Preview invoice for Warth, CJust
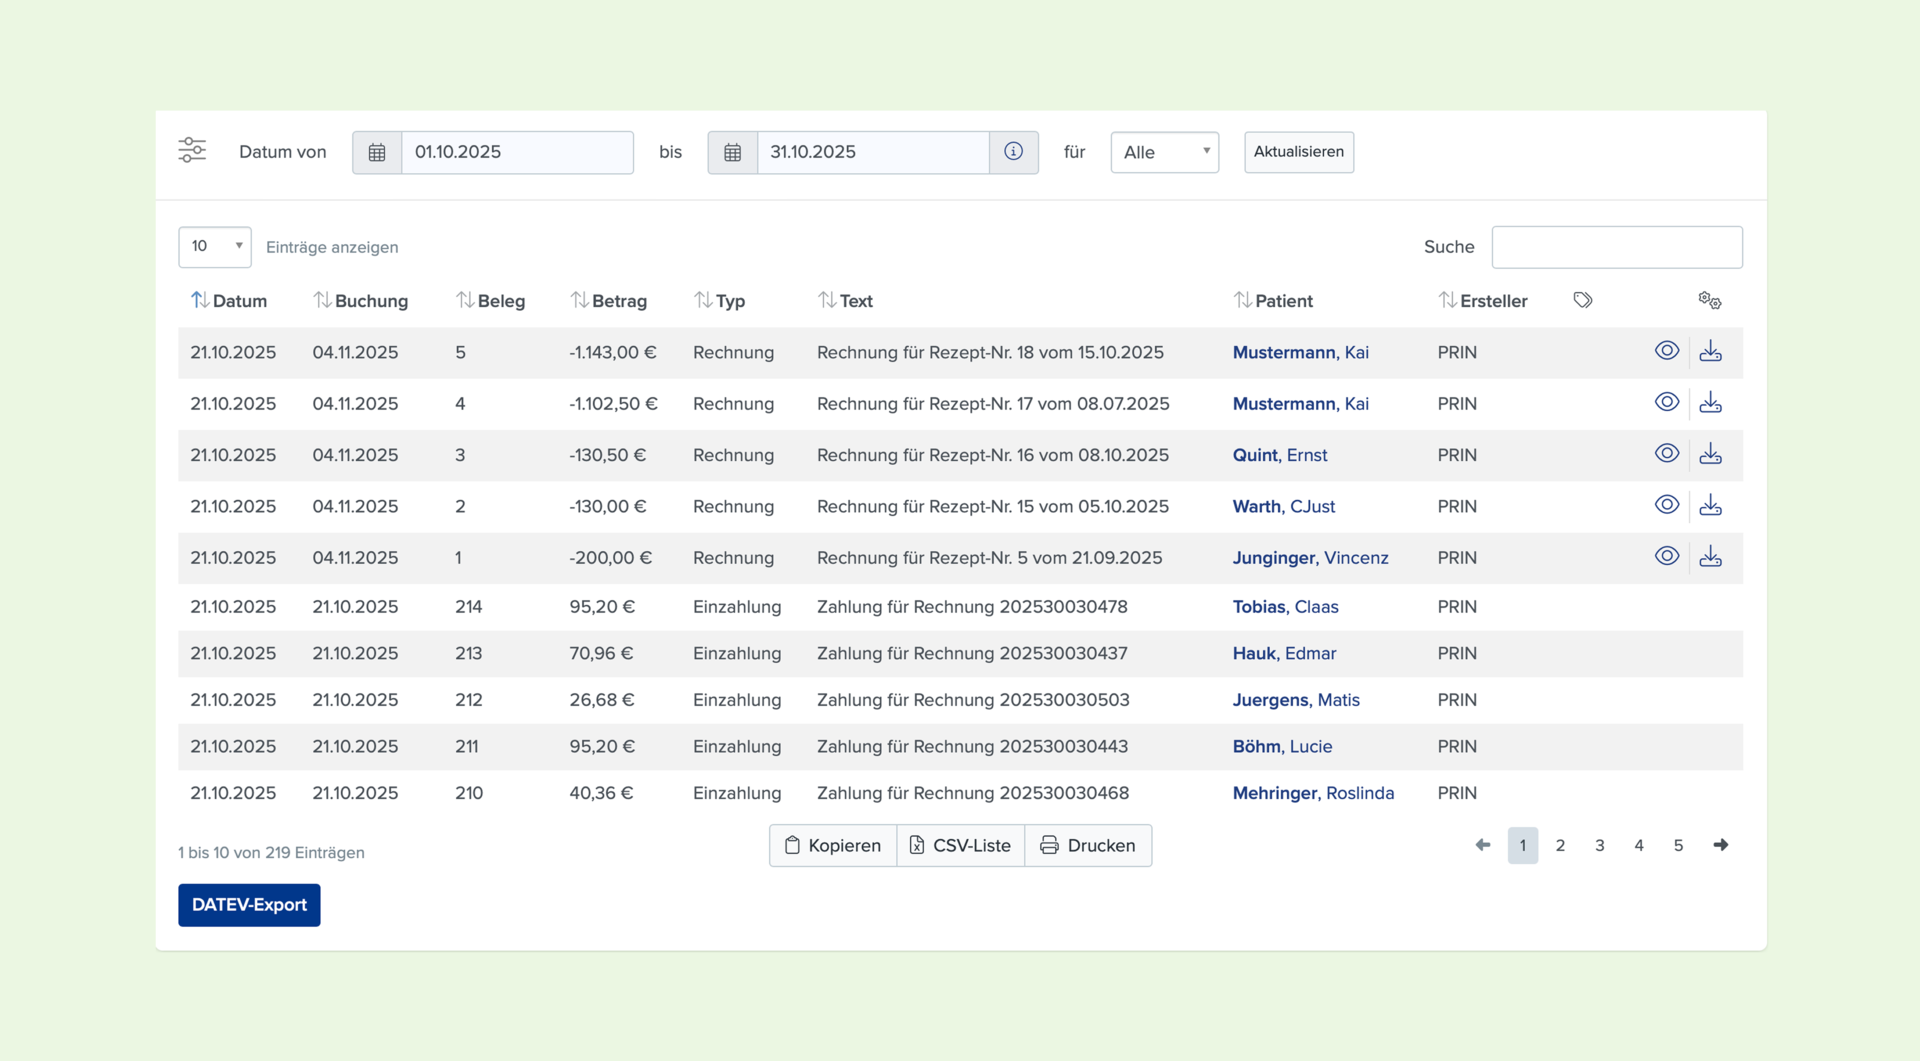Screen dimensions: 1920x1061 pyautogui.click(x=1666, y=505)
